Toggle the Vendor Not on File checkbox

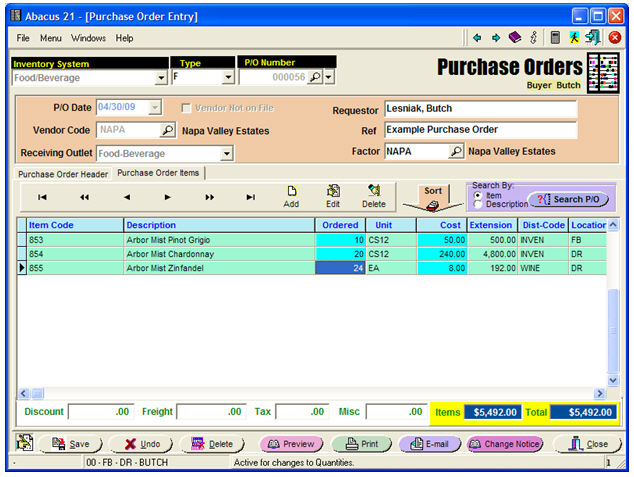186,108
